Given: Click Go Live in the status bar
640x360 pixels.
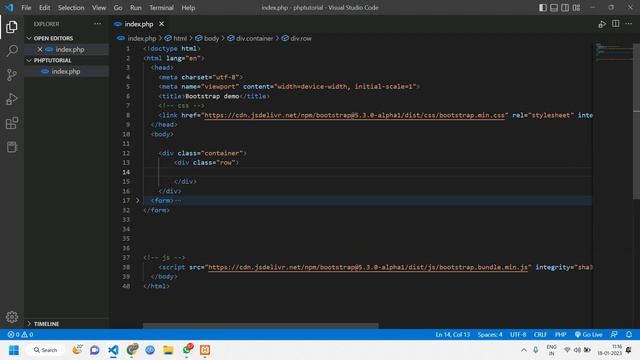Looking at the screenshot, I should pyautogui.click(x=589, y=334).
